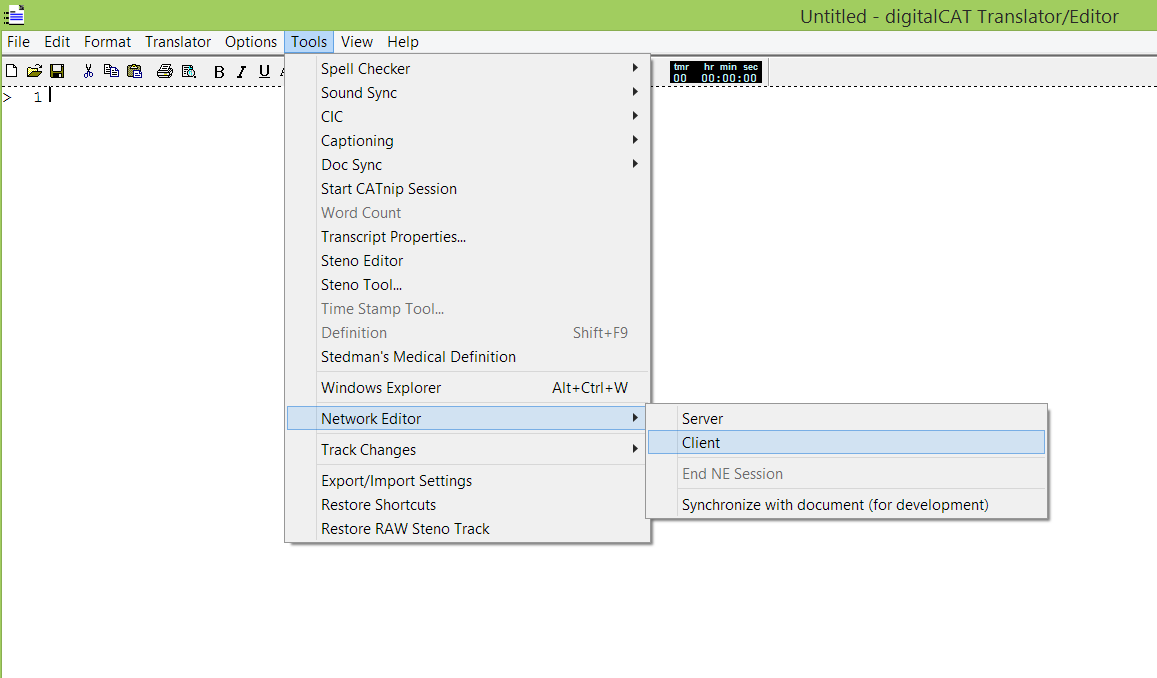
Task: Toggle Underline formatting in toolbar
Action: click(x=264, y=71)
